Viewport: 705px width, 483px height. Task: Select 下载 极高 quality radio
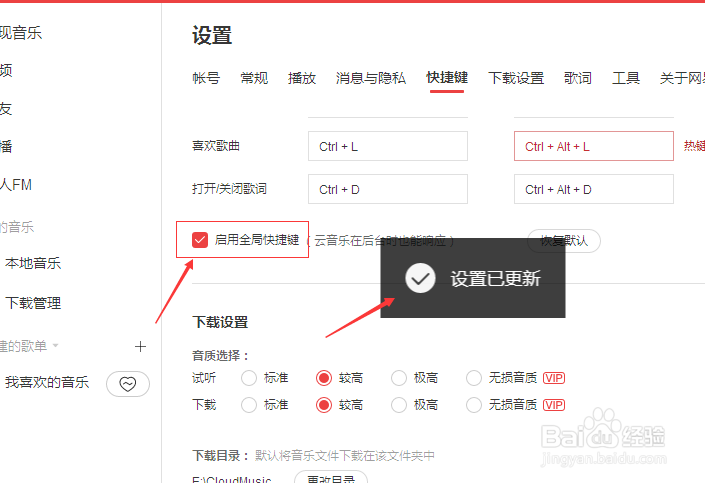pyautogui.click(x=399, y=405)
